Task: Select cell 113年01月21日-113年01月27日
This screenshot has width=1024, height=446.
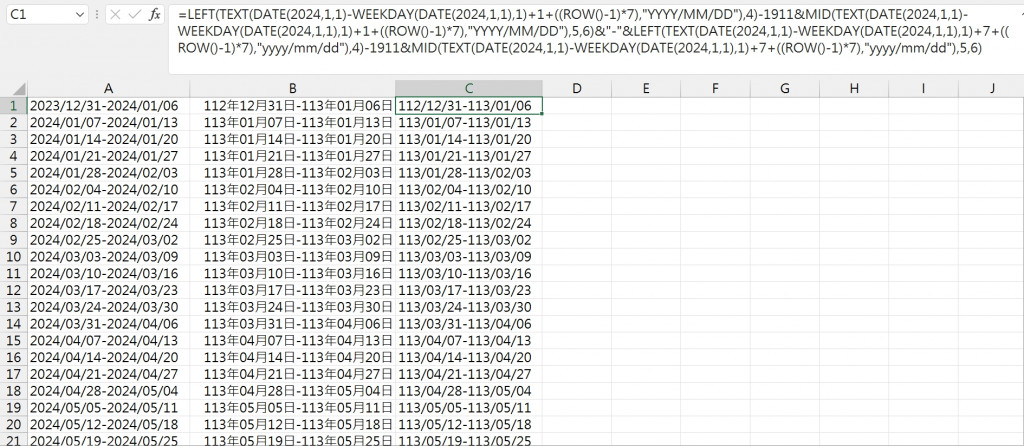Action: tap(293, 156)
